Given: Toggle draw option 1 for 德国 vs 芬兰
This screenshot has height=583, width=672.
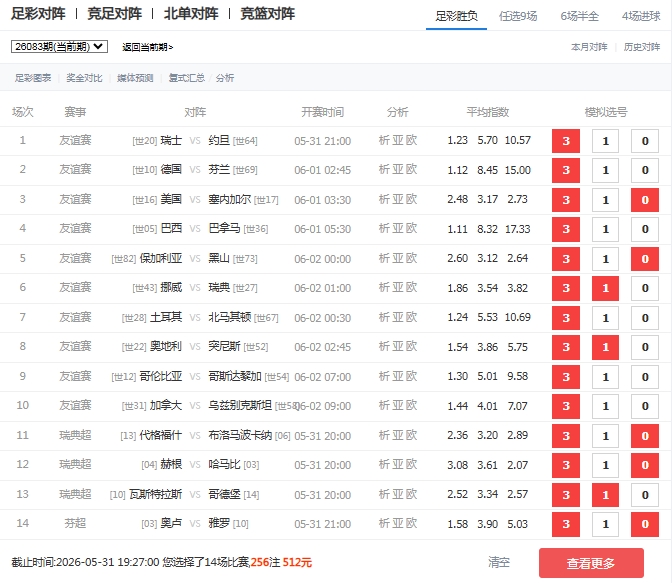Looking at the screenshot, I should pyautogui.click(x=605, y=170).
